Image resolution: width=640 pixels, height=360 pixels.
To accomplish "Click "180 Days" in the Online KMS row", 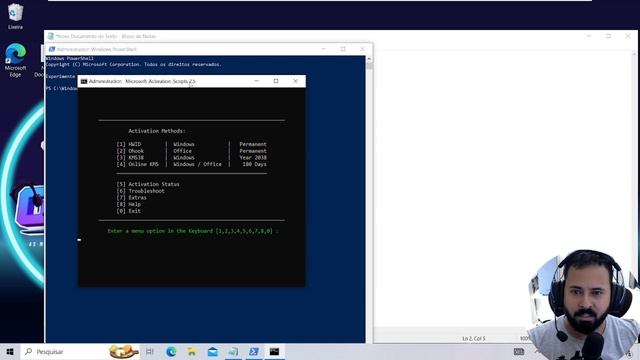I will click(254, 164).
